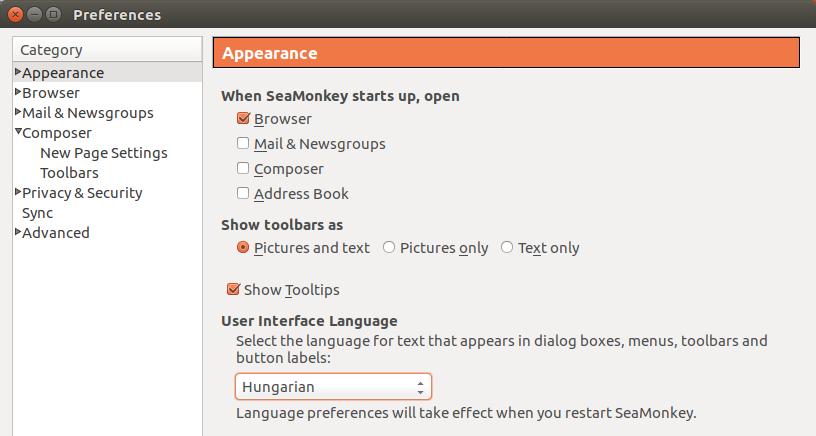Toggle the Show Tooltips checkbox
This screenshot has height=436, width=816.
coord(233,289)
